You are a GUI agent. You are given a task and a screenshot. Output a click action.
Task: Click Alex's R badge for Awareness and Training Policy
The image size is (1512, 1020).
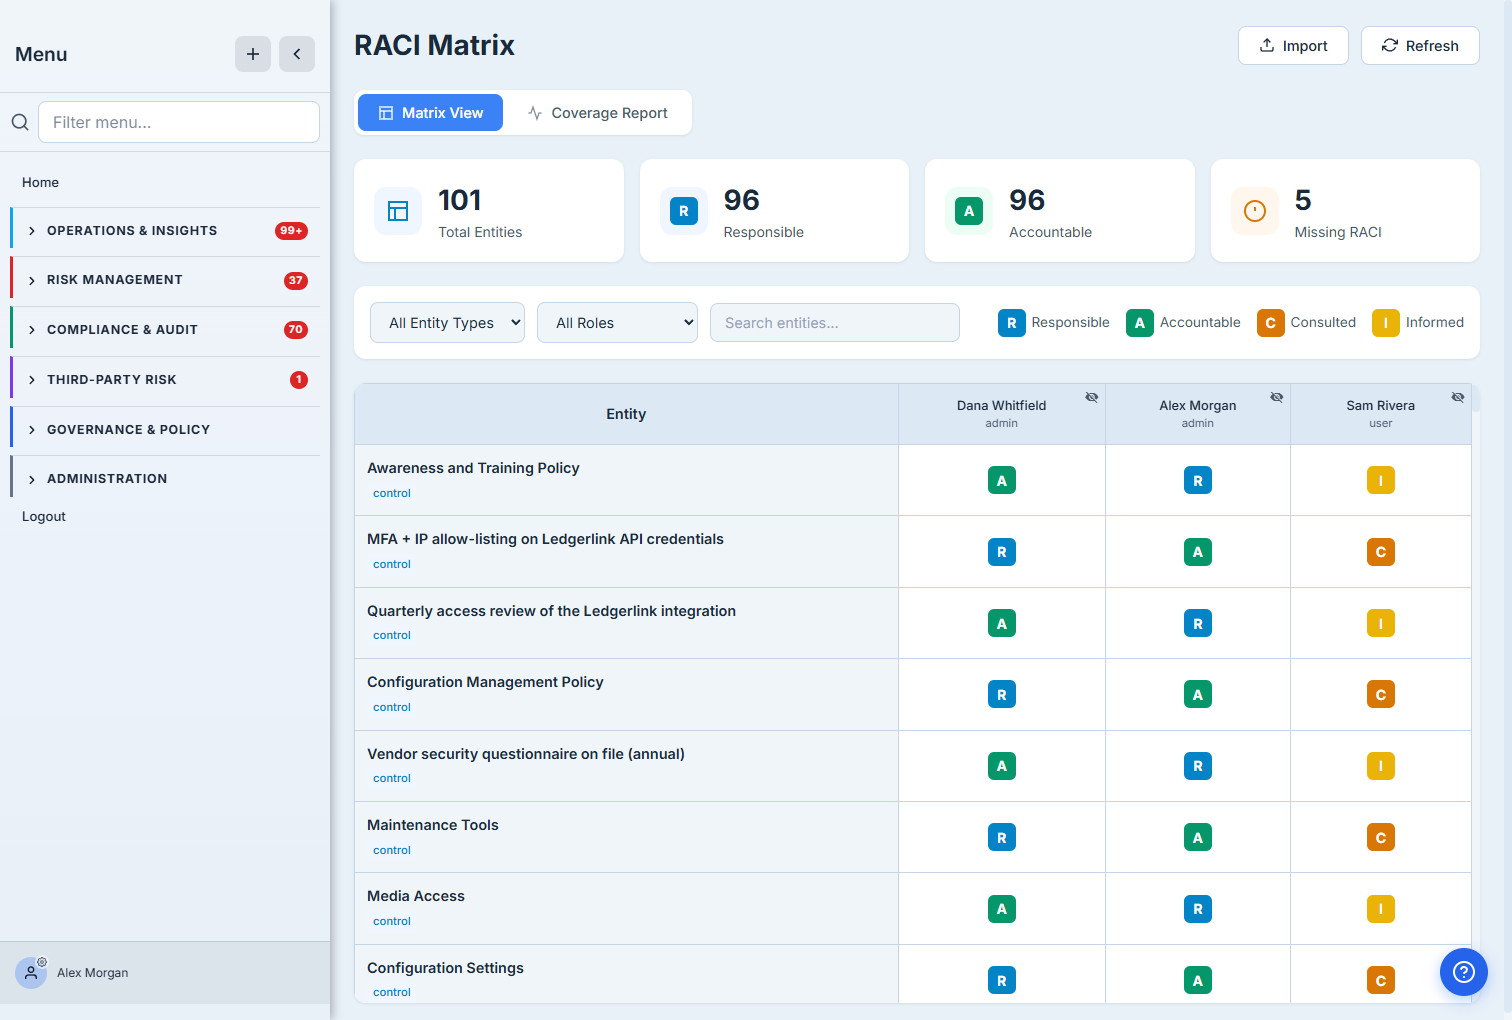1198,481
